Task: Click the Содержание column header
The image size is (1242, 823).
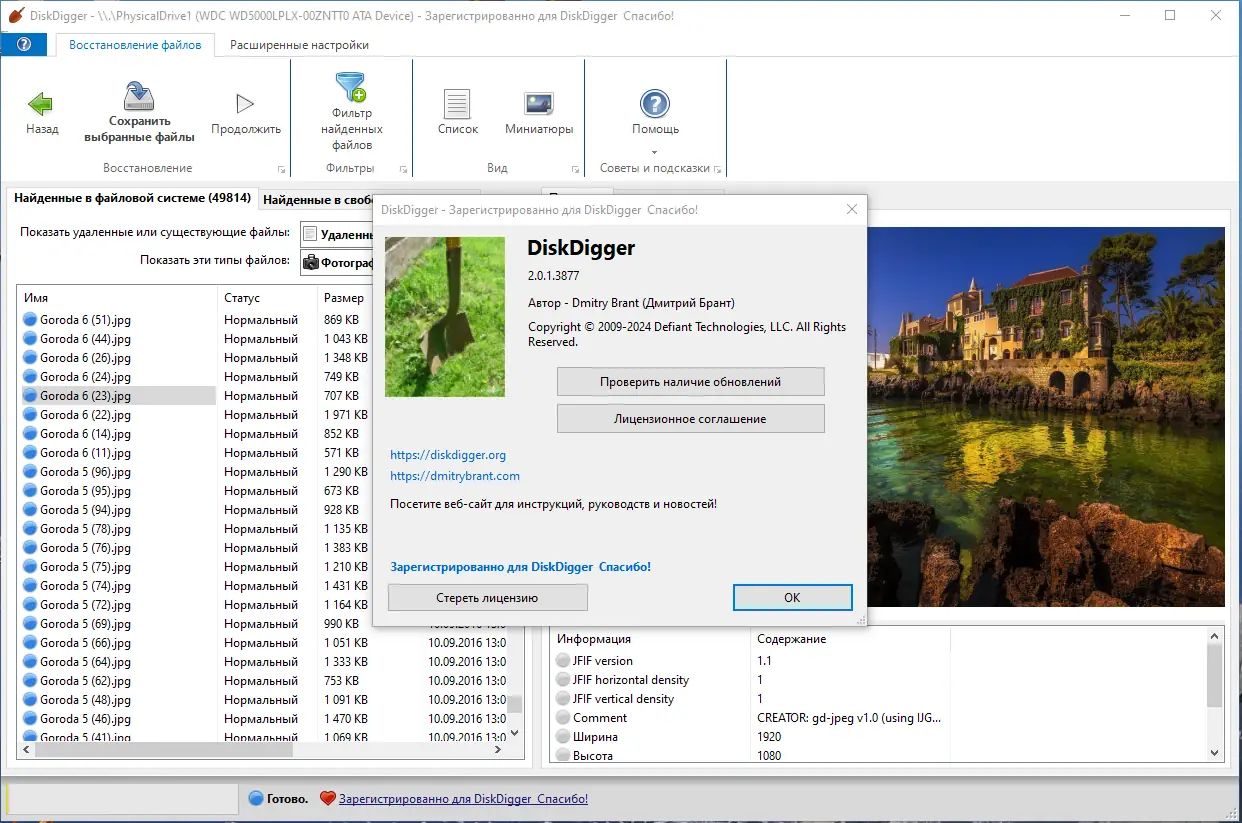Action: 850,639
